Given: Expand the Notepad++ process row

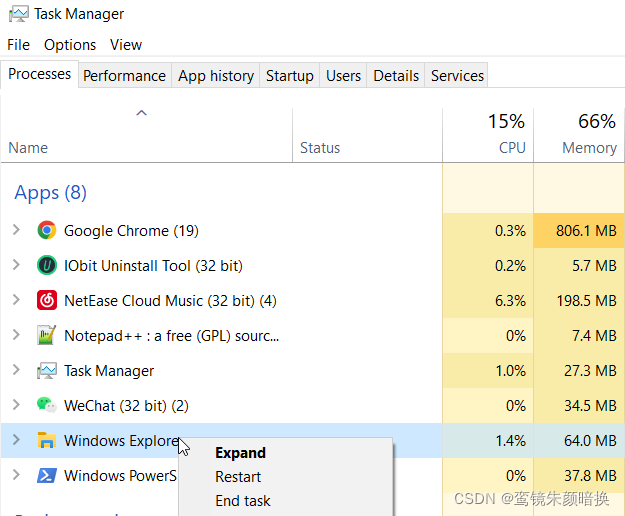Looking at the screenshot, I should coord(16,335).
